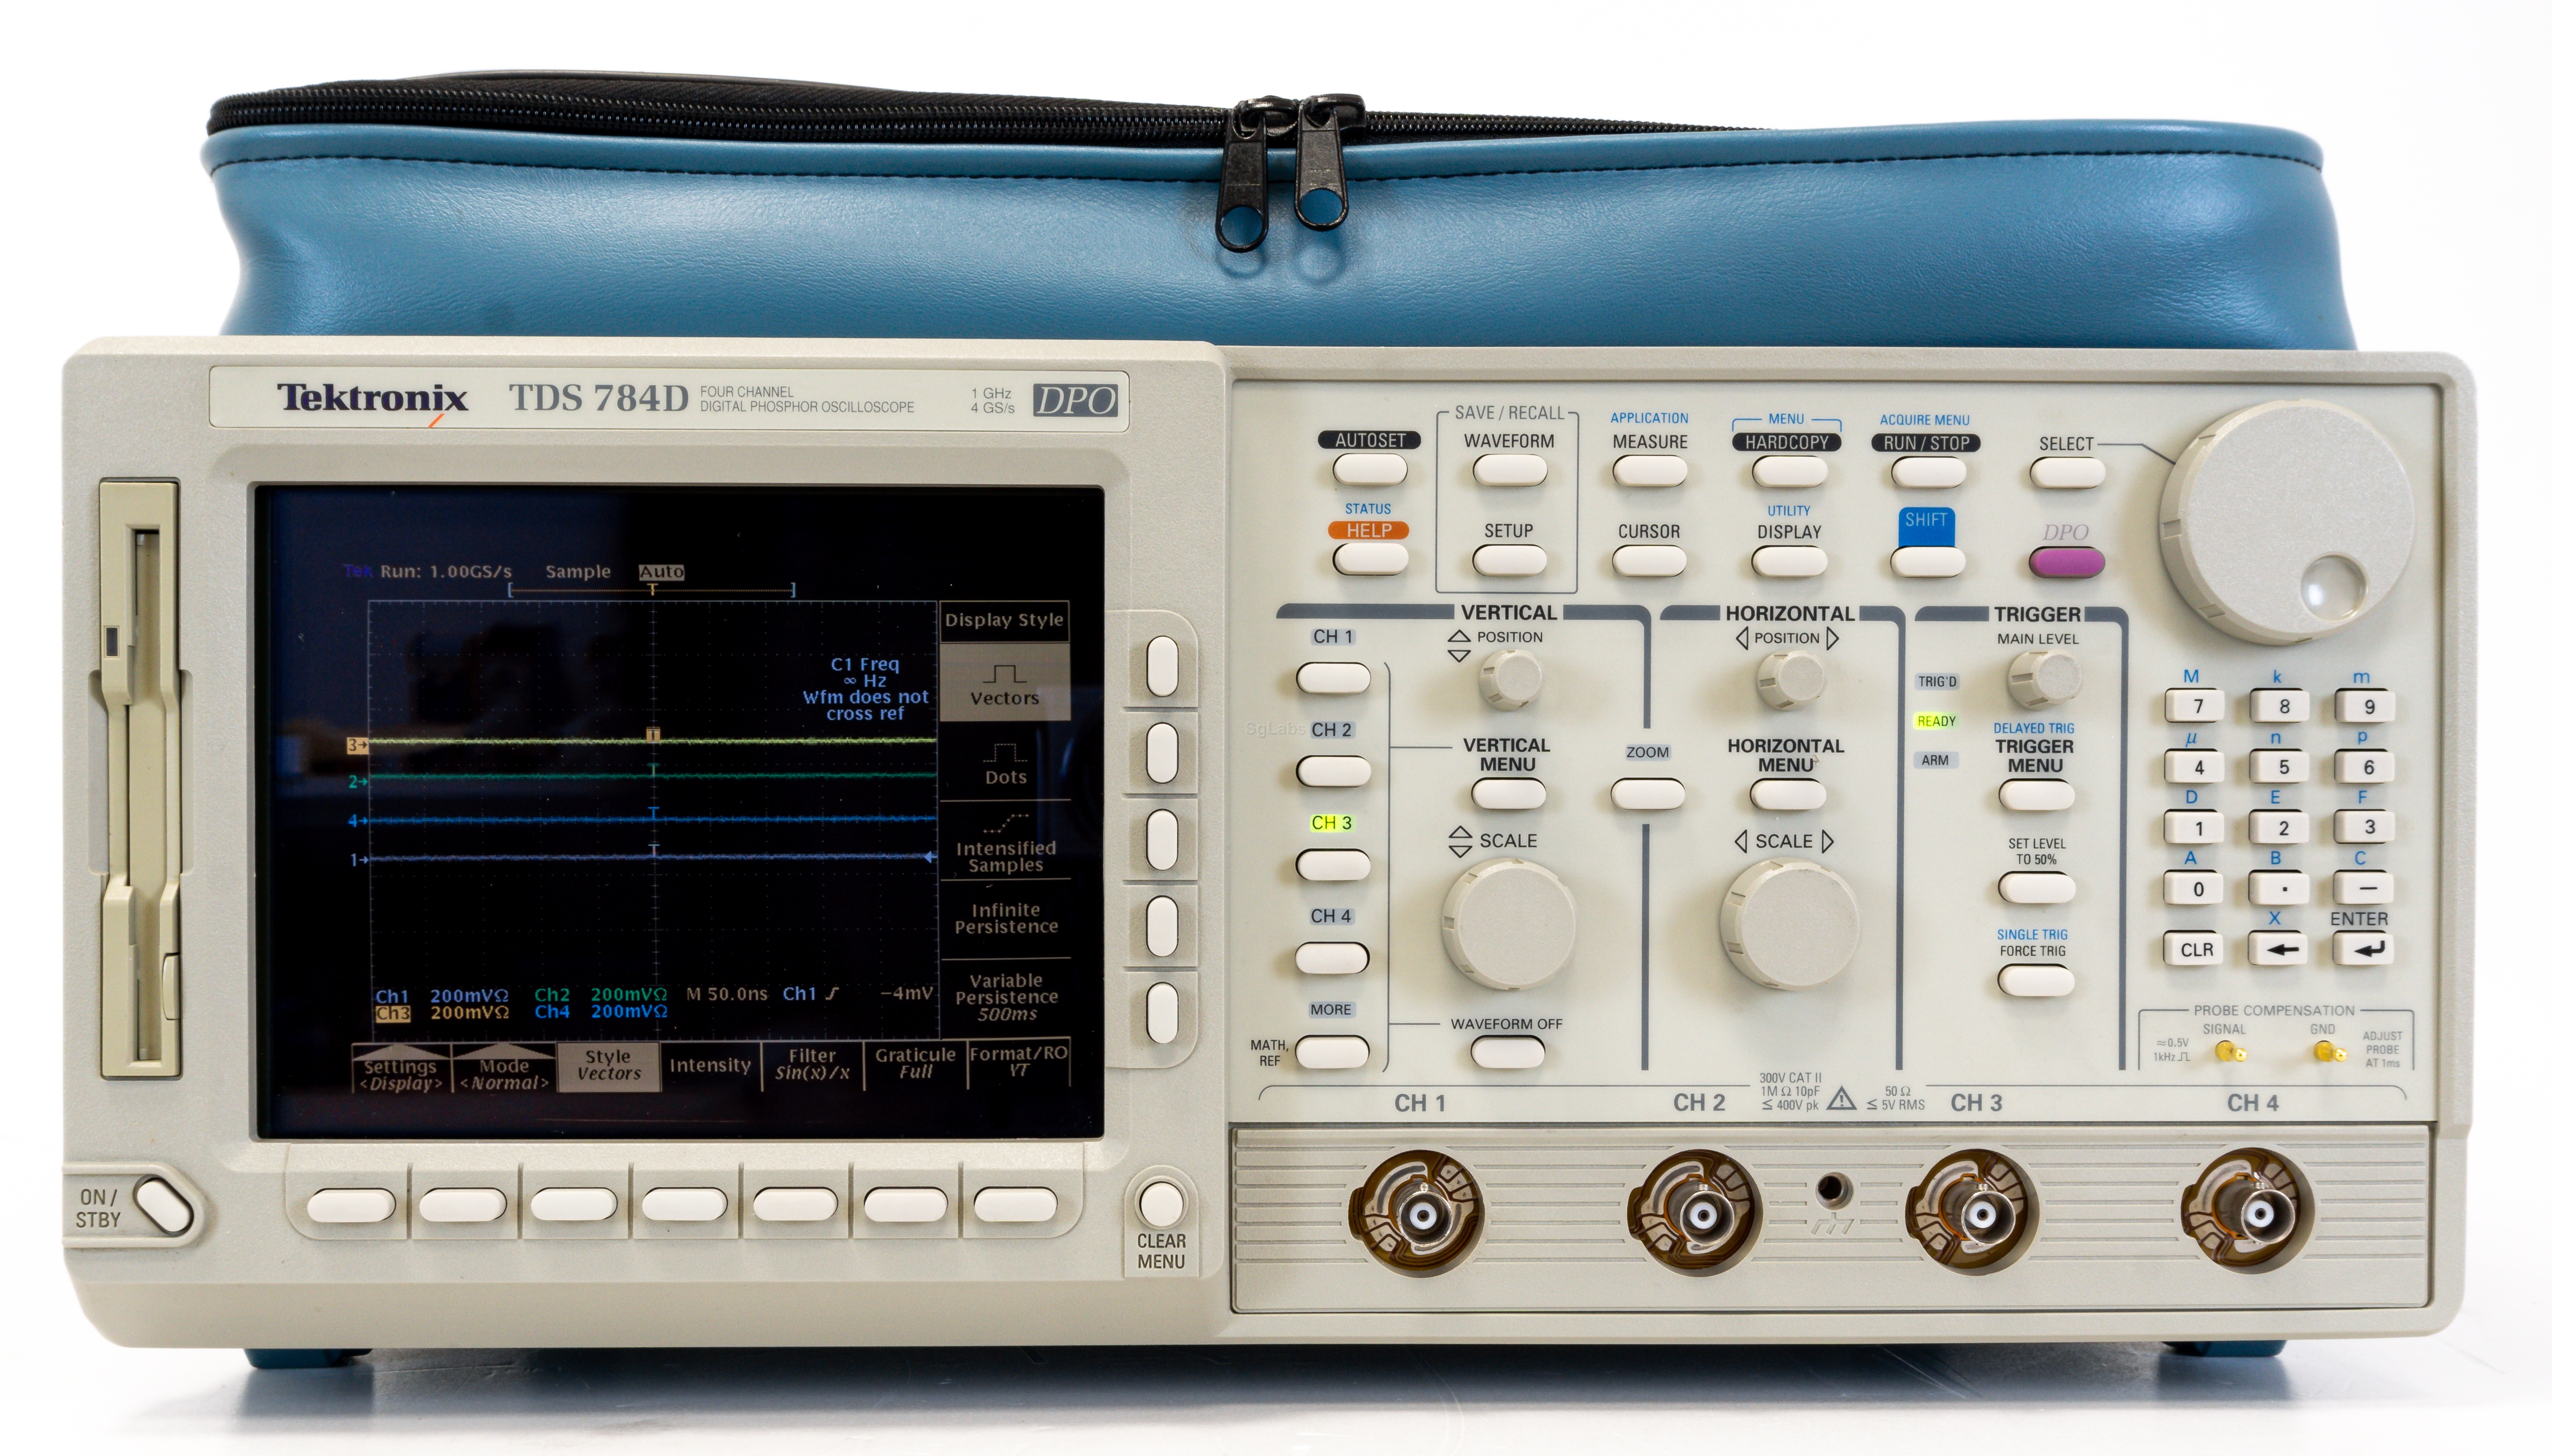
Task: Click the large general purpose knob
Action: point(2288,521)
